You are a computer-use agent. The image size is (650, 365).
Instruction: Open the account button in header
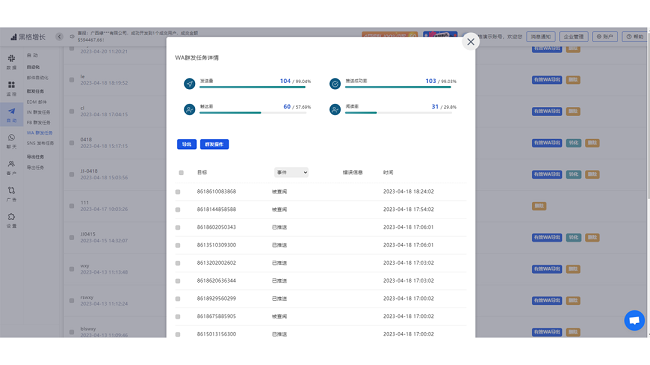(605, 36)
